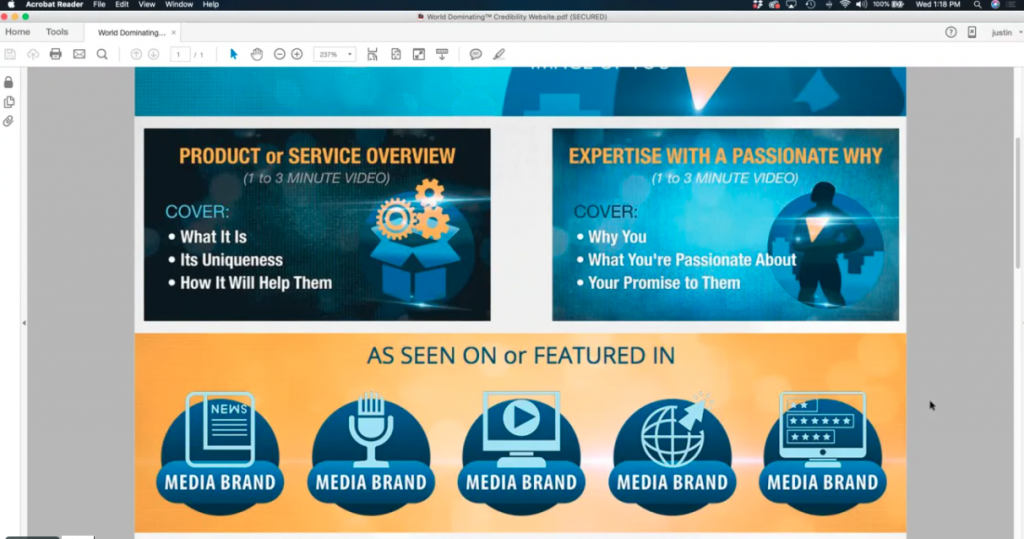Select the Highlight pen tool
This screenshot has width=1024, height=539.
[499, 54]
